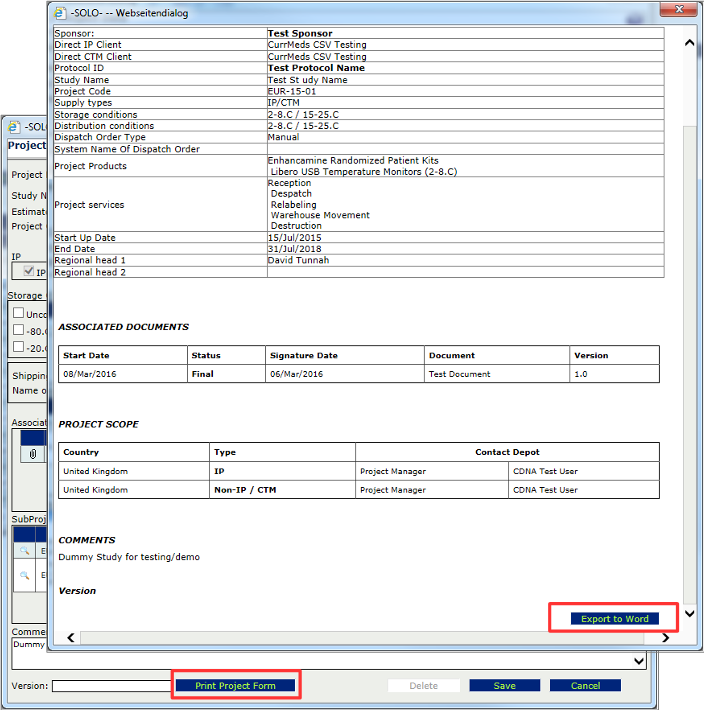Click the Start Up Date 15/Jul/2015
Image resolution: width=704 pixels, height=710 pixels.
pos(294,238)
